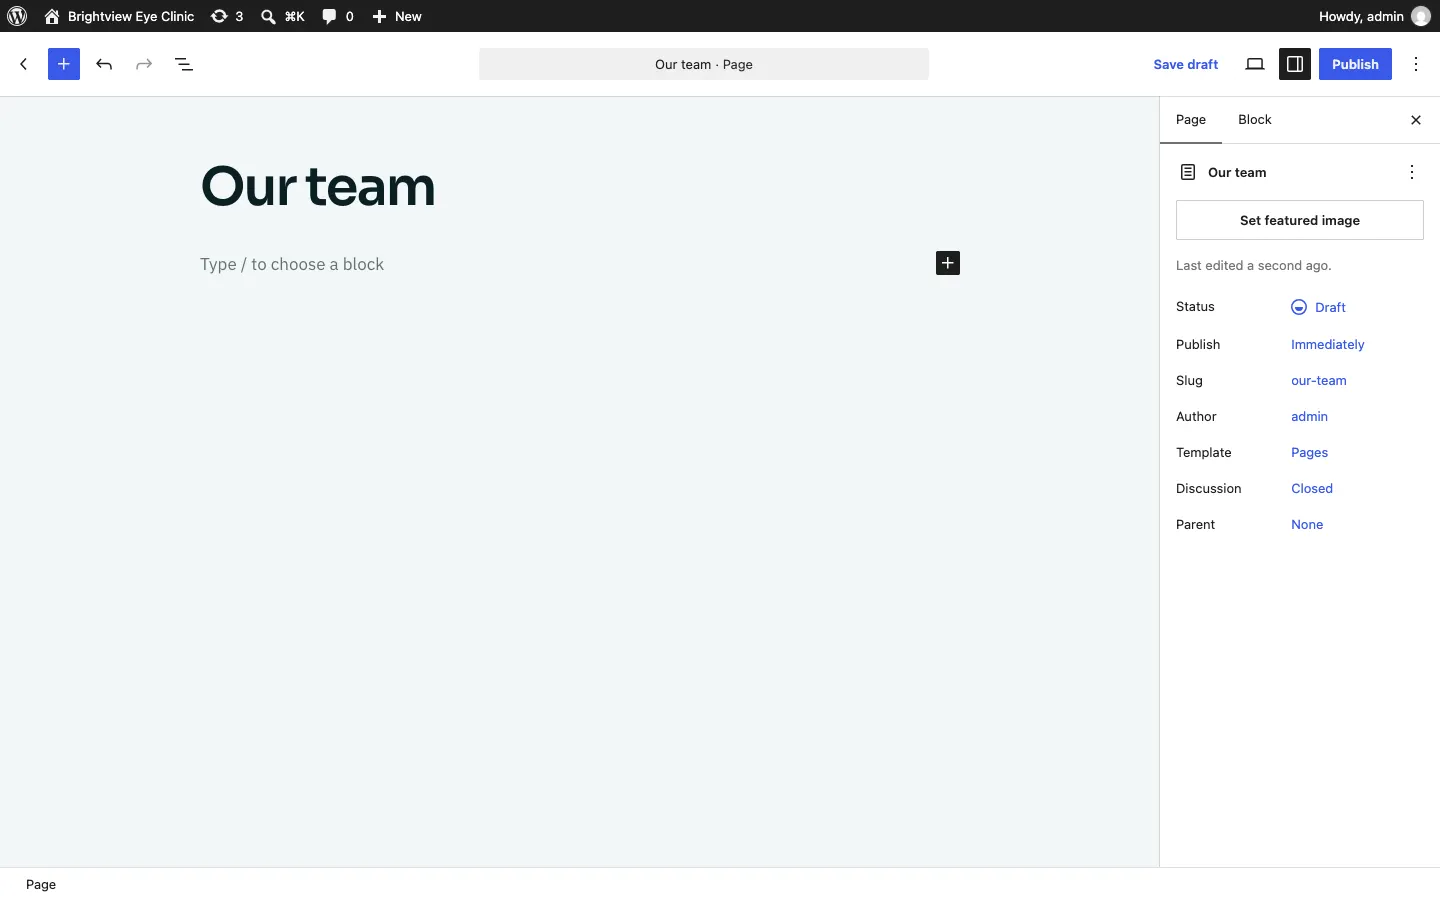Click the admin avatar icon

[x=1421, y=16]
